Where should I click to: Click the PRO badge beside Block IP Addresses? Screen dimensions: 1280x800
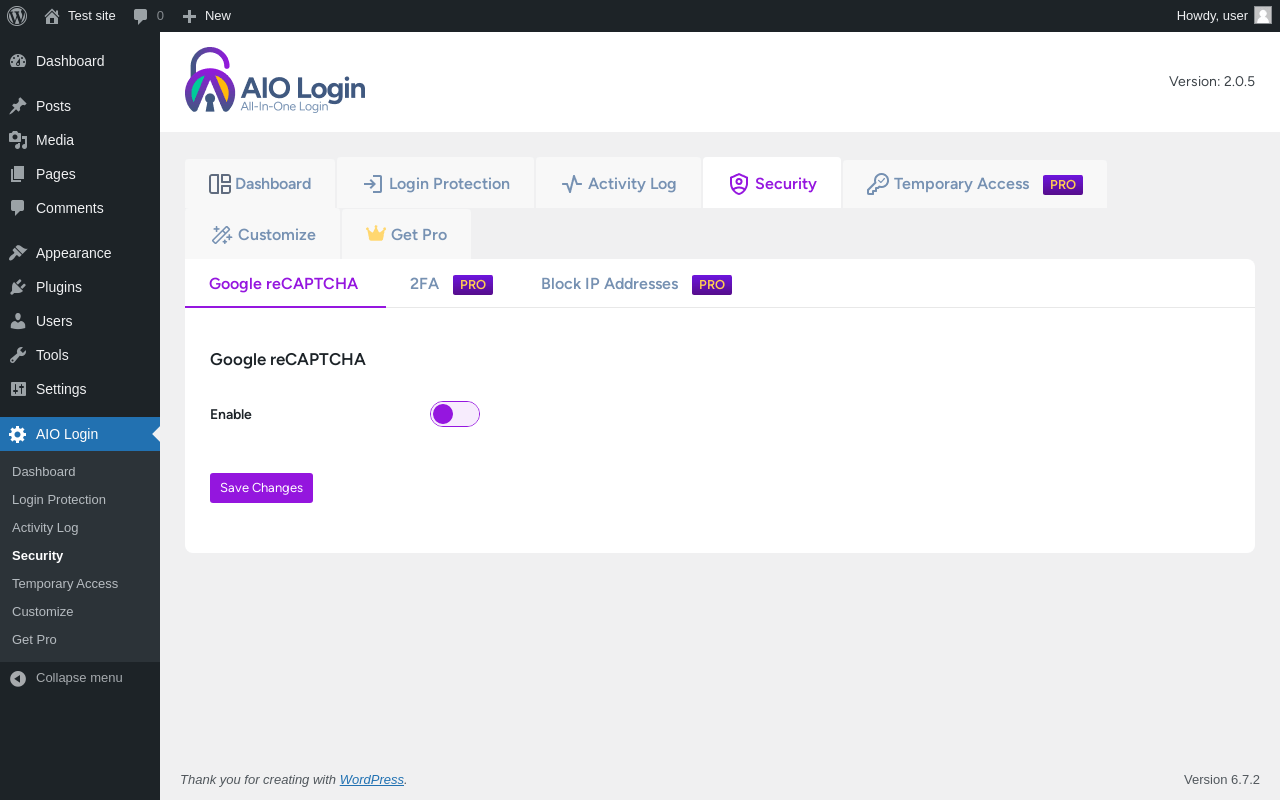pos(712,285)
